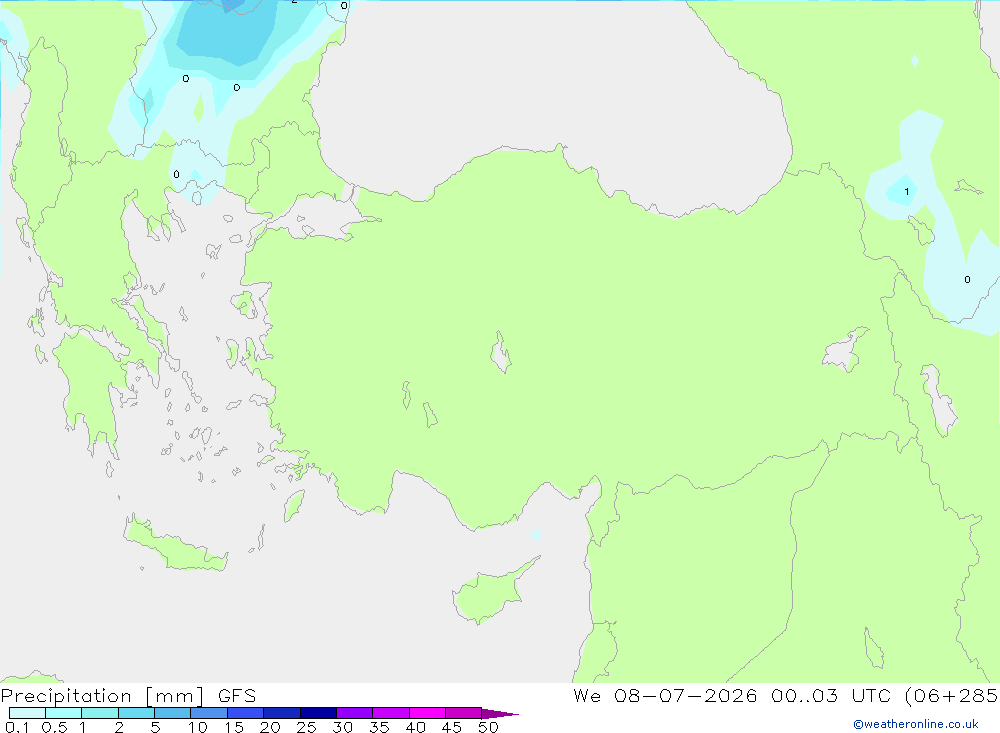
Task: Select the 30–35 mm violet legend swatch
Action: [354, 713]
